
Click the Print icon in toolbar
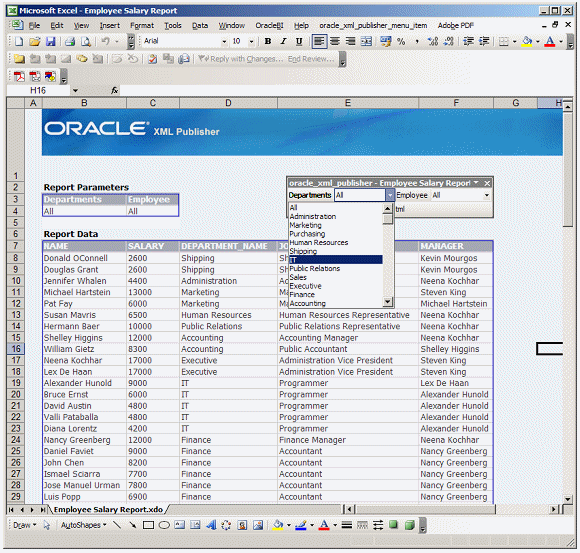[70, 41]
